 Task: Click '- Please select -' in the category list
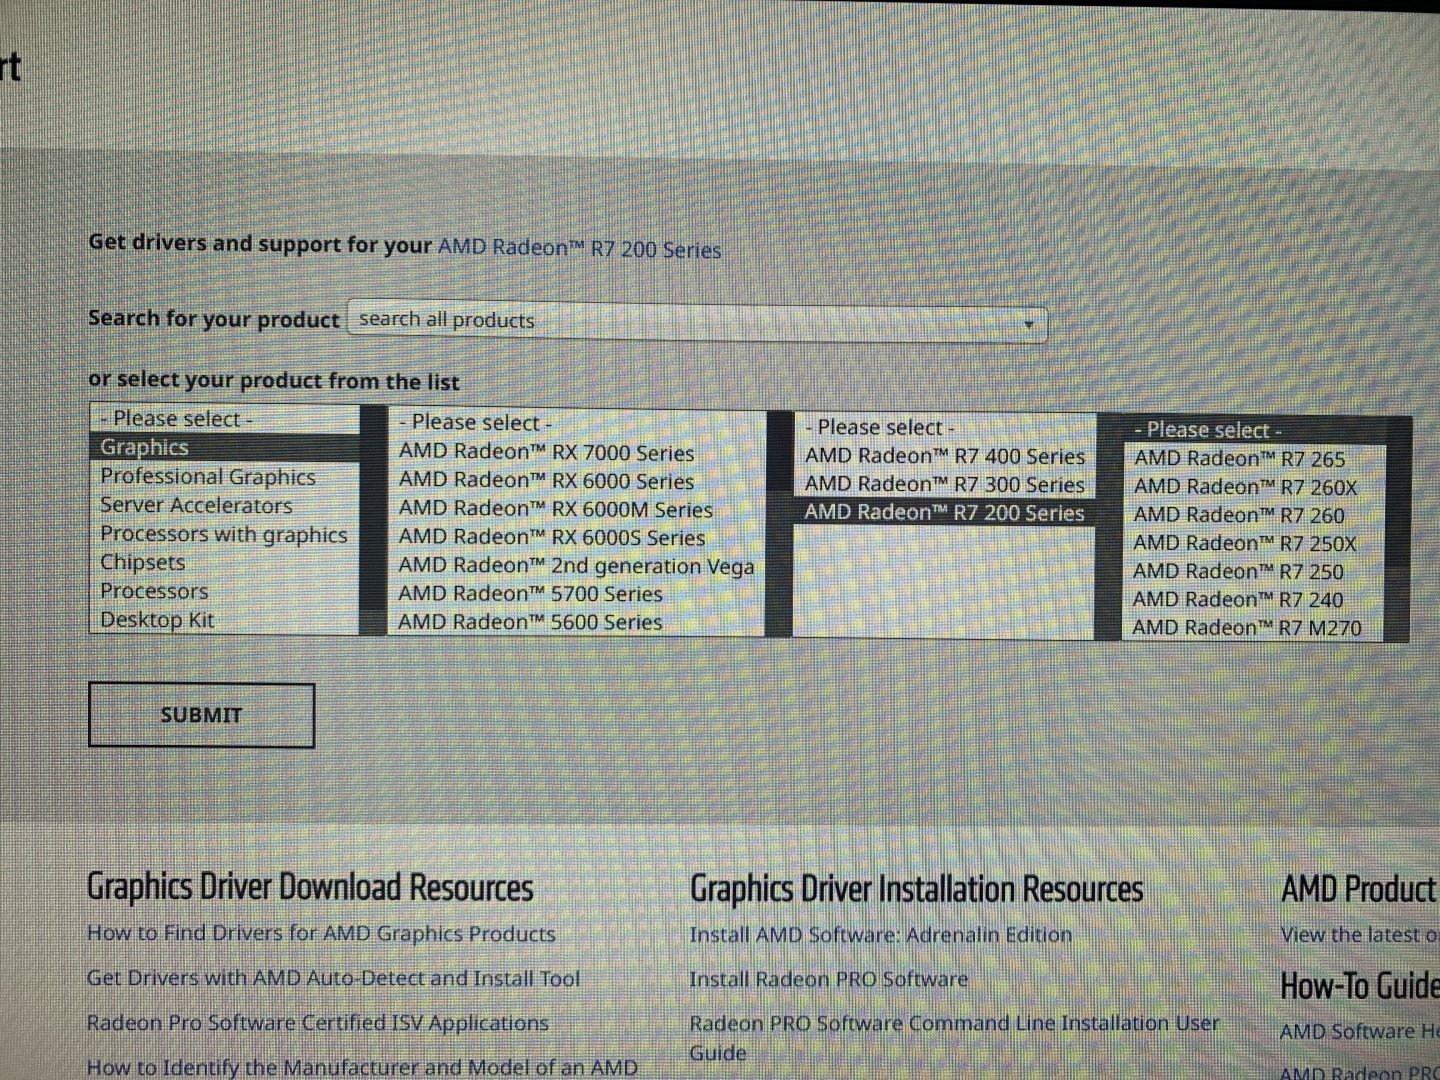click(x=224, y=419)
